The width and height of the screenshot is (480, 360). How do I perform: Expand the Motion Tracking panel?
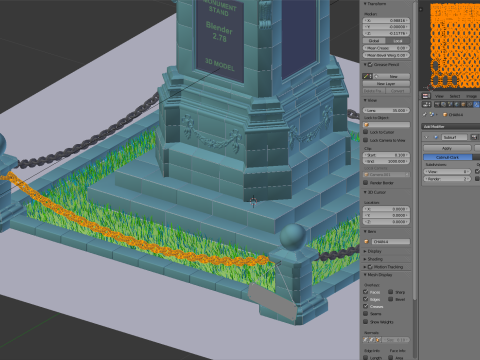tap(365, 267)
